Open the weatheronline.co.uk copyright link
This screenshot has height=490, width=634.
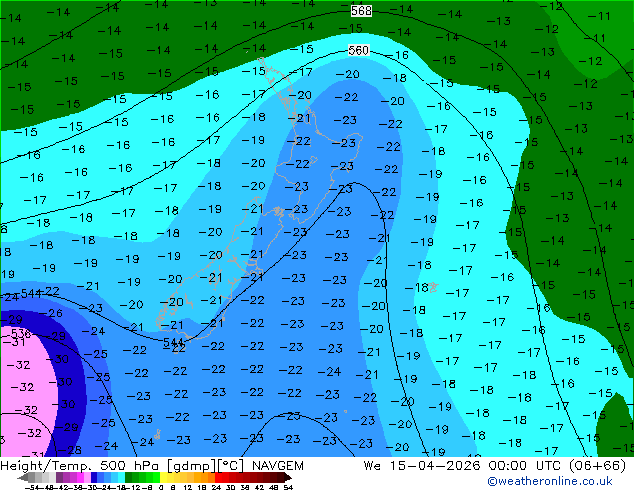point(549,481)
